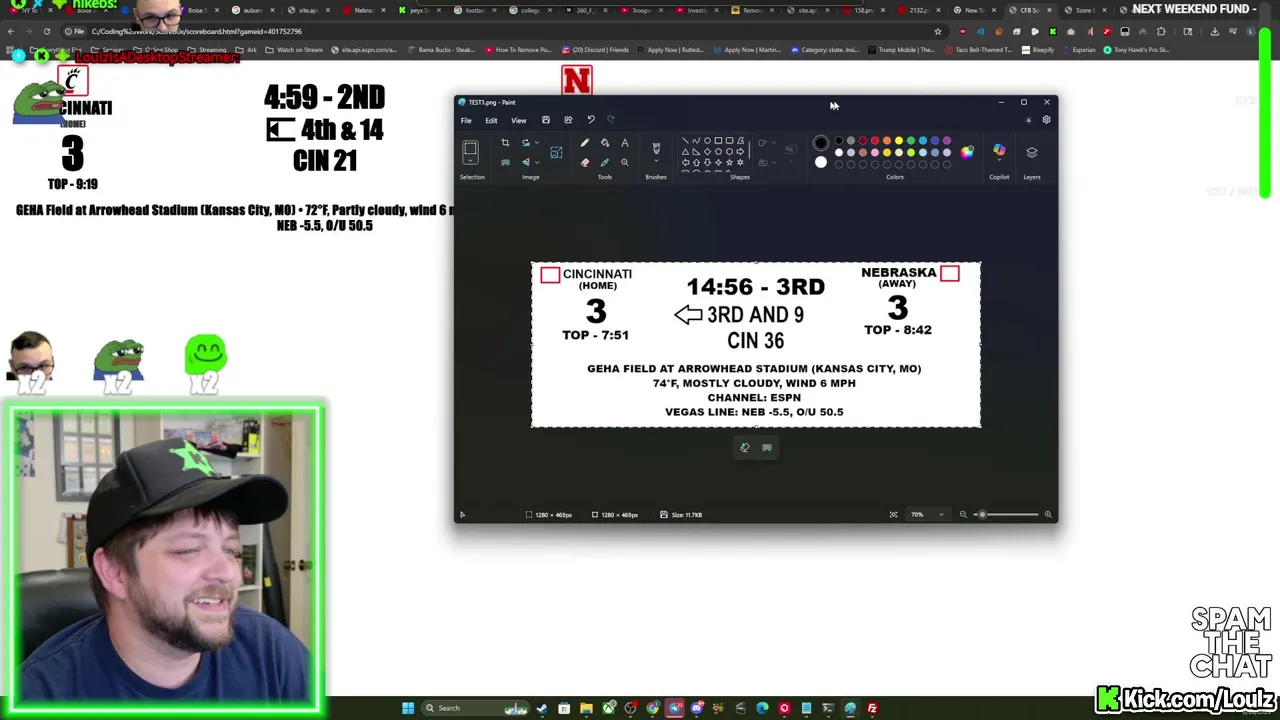
Task: Open the Selection options dropdown arrow
Action: pyautogui.click(x=471, y=163)
